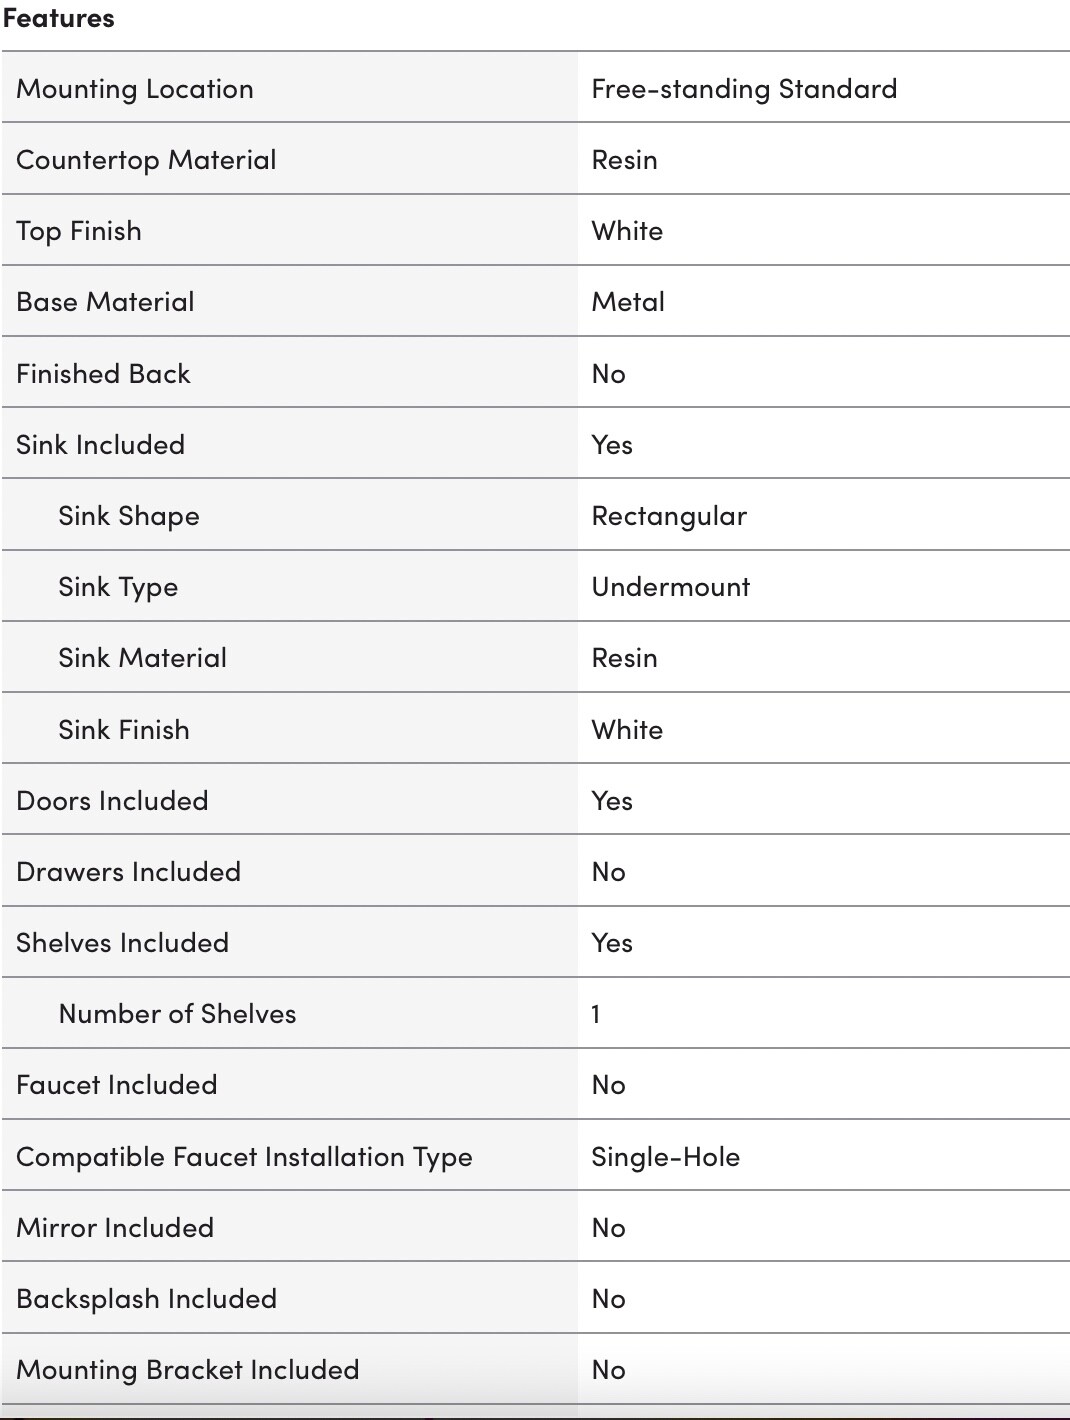Click the Faucet Included row label
Viewport: 1070px width, 1420px height.
click(x=116, y=1085)
